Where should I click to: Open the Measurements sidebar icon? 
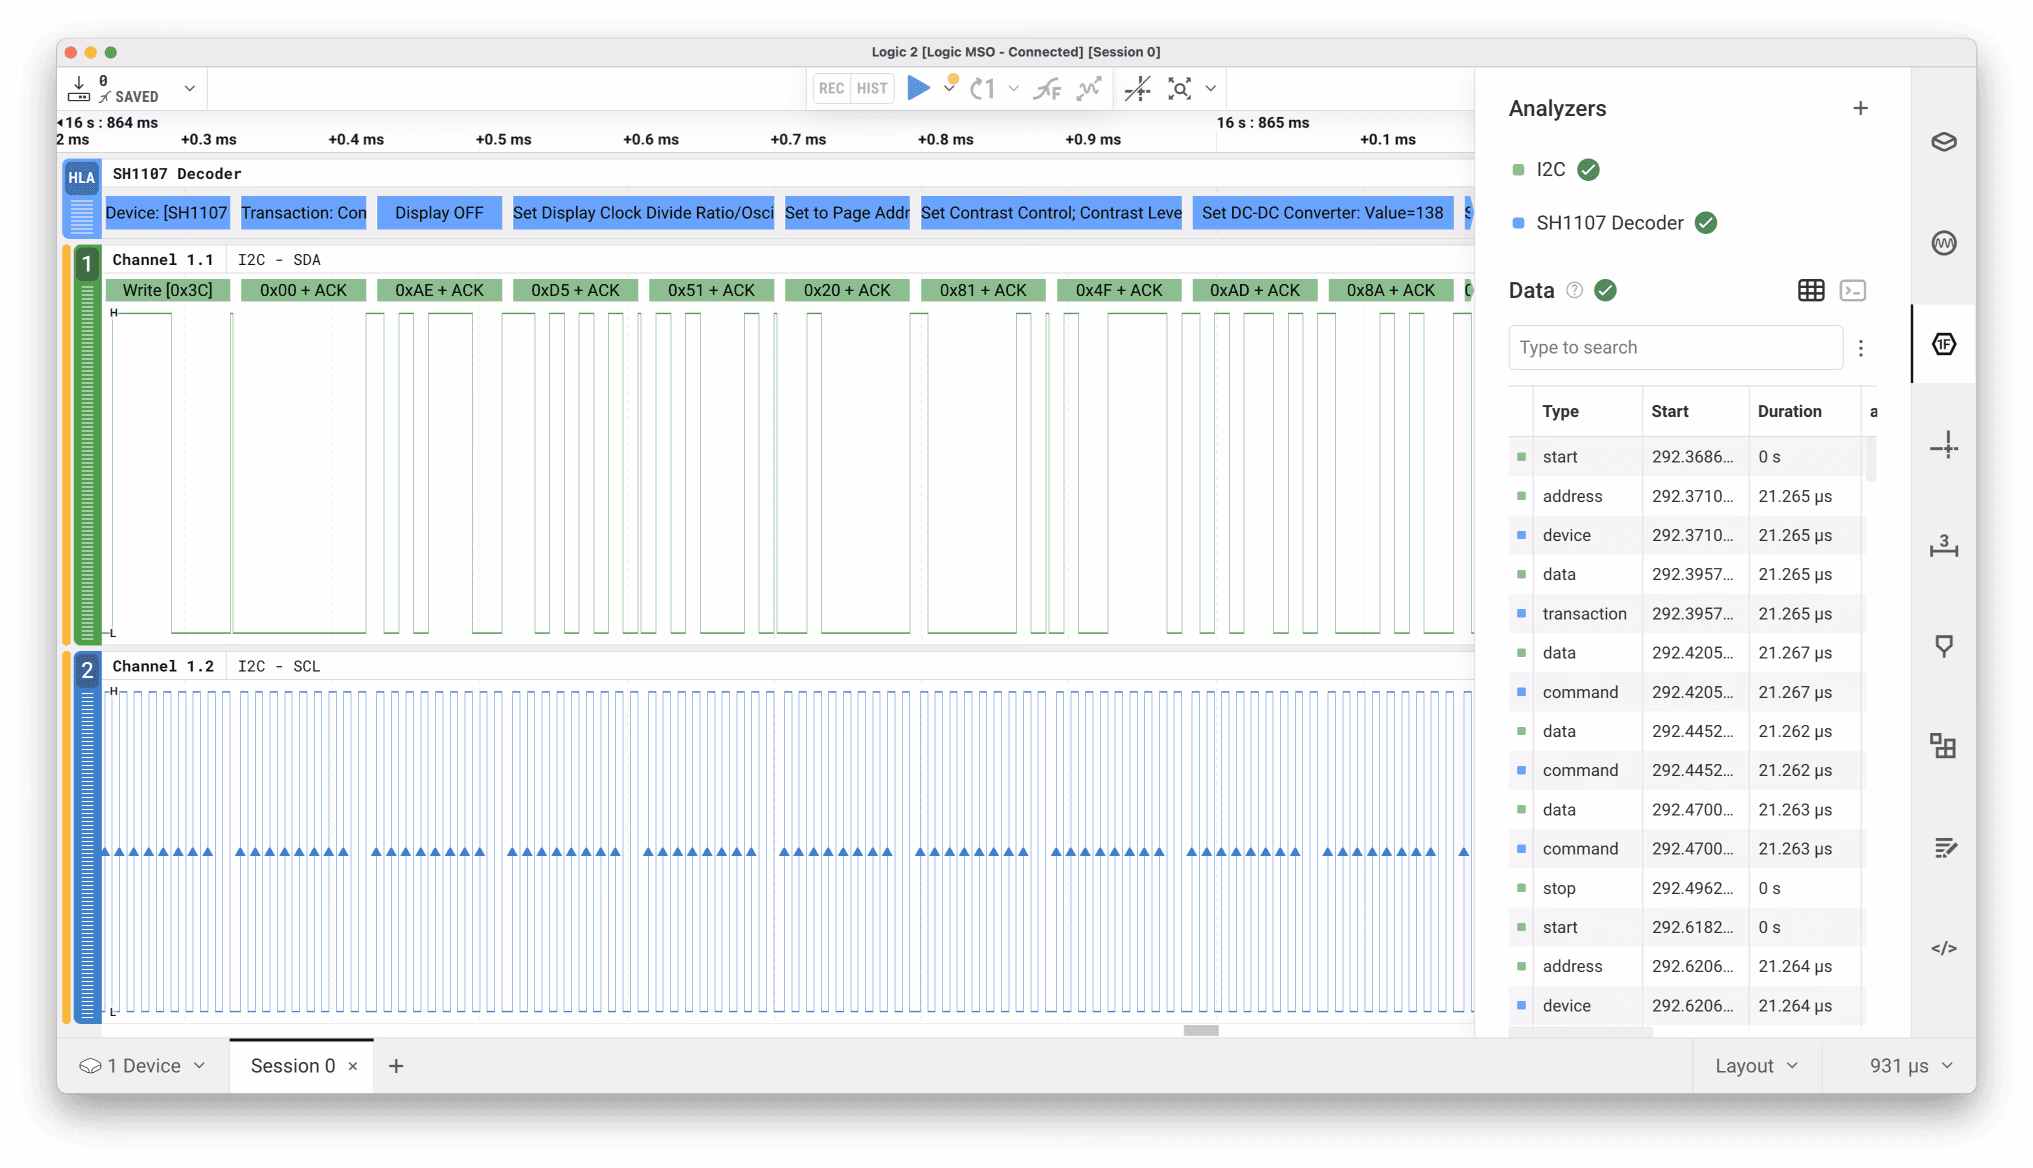click(1944, 547)
